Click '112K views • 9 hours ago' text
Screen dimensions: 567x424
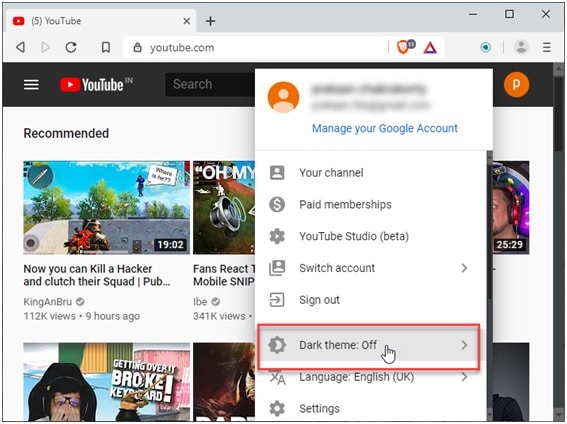coord(82,316)
